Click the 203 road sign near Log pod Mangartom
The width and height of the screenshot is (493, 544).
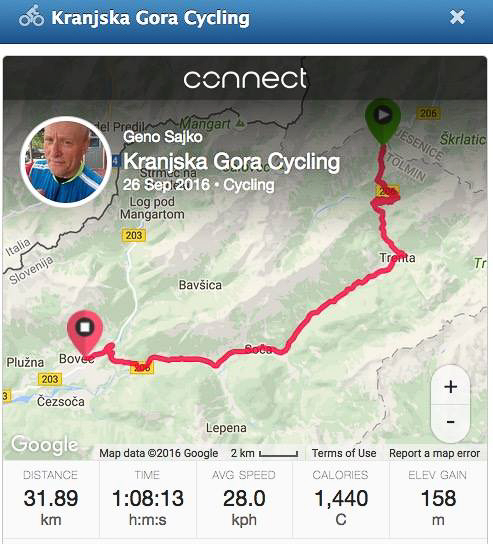[x=134, y=235]
